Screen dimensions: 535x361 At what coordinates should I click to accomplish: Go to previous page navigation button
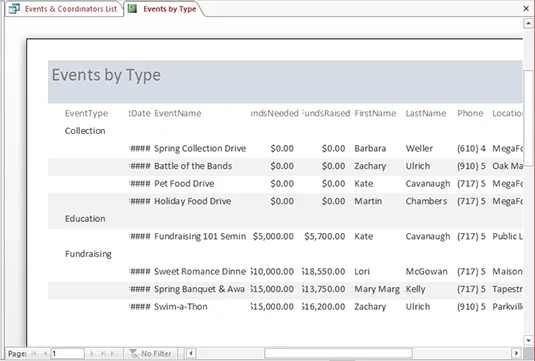pos(45,353)
